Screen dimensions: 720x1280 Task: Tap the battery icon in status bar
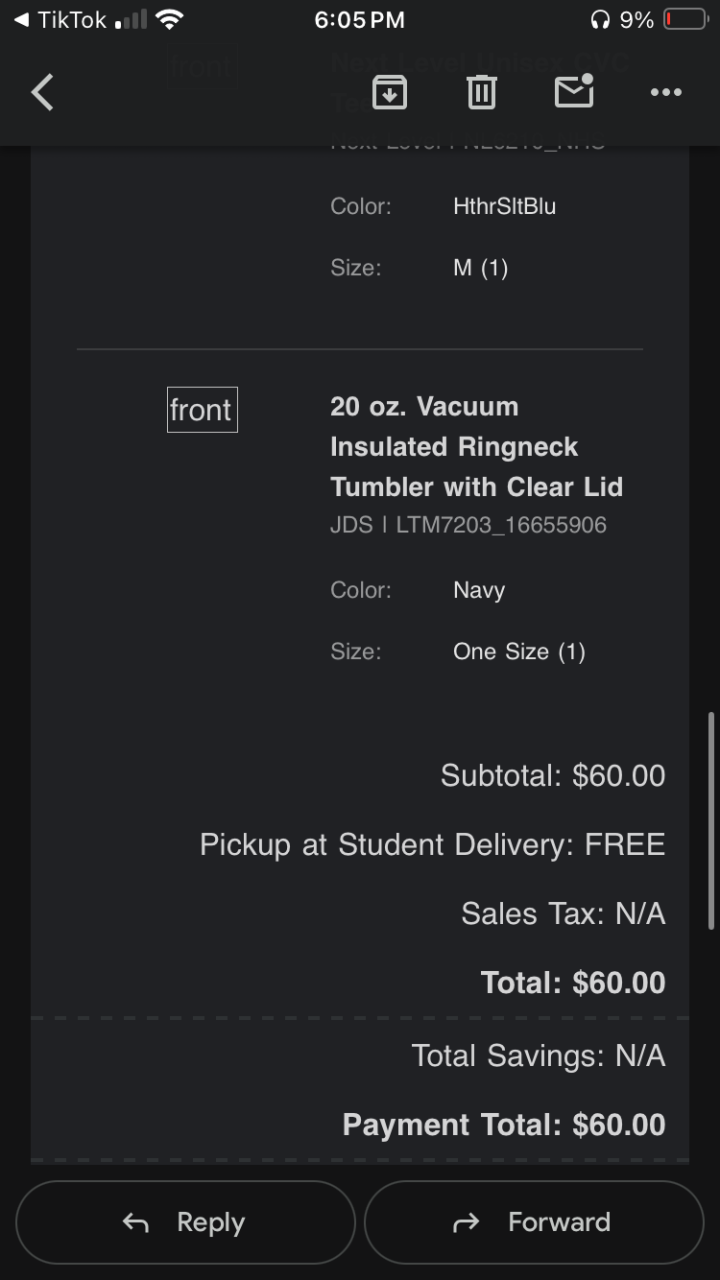pos(685,20)
